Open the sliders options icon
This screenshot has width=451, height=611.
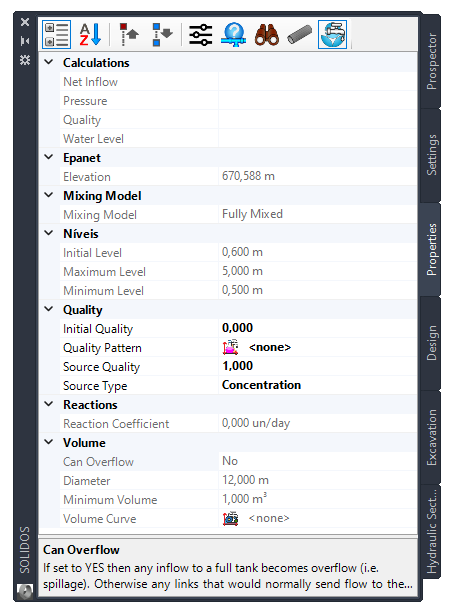click(x=200, y=35)
